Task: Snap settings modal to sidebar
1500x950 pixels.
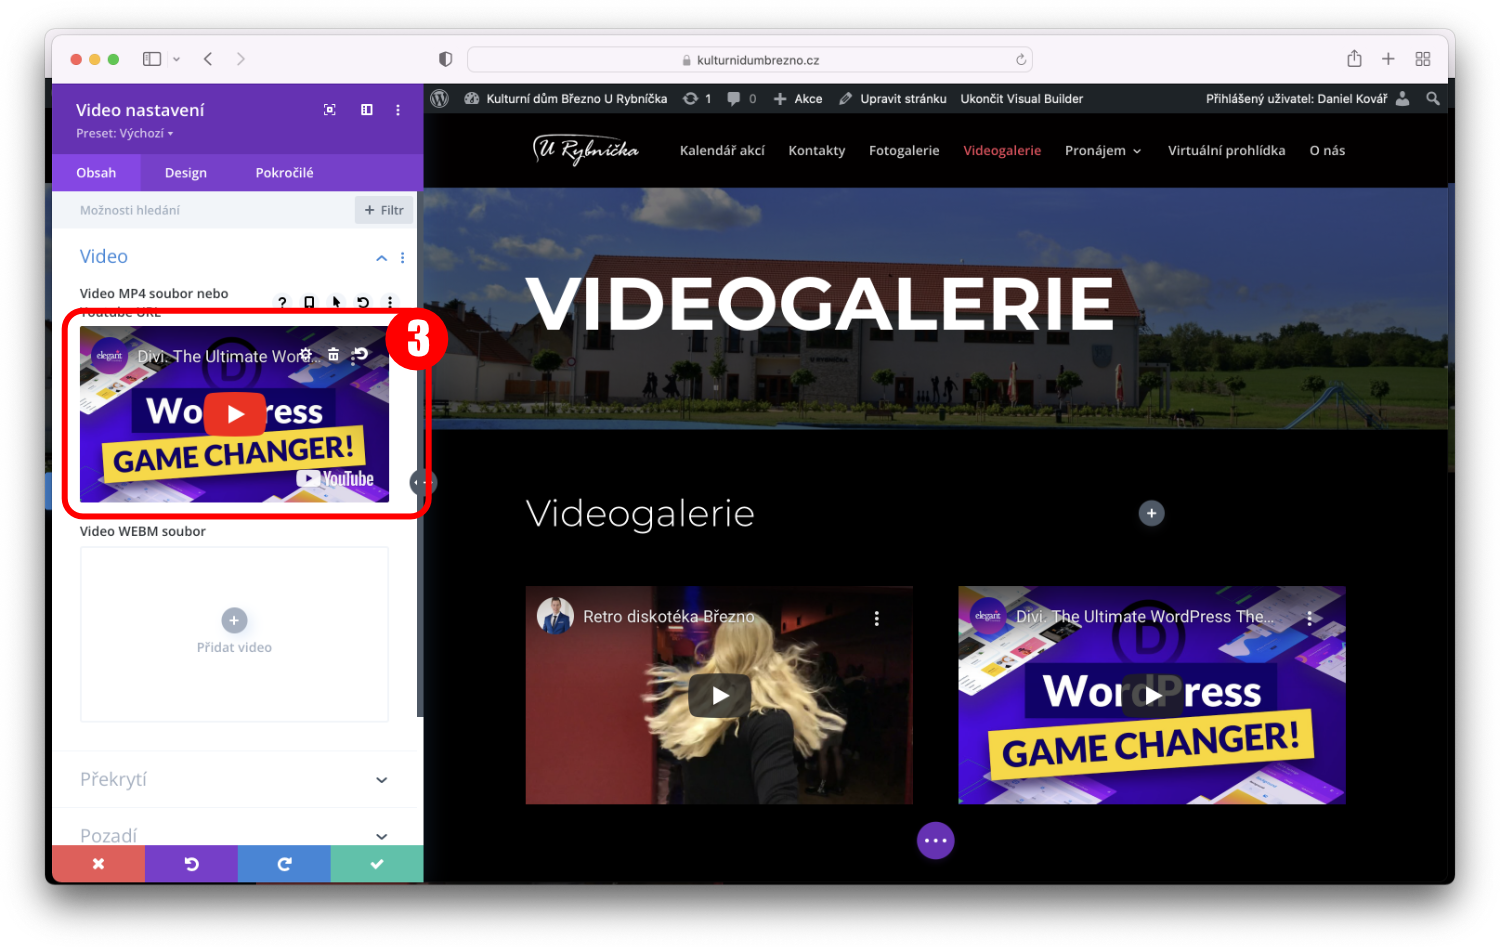Action: click(x=367, y=110)
